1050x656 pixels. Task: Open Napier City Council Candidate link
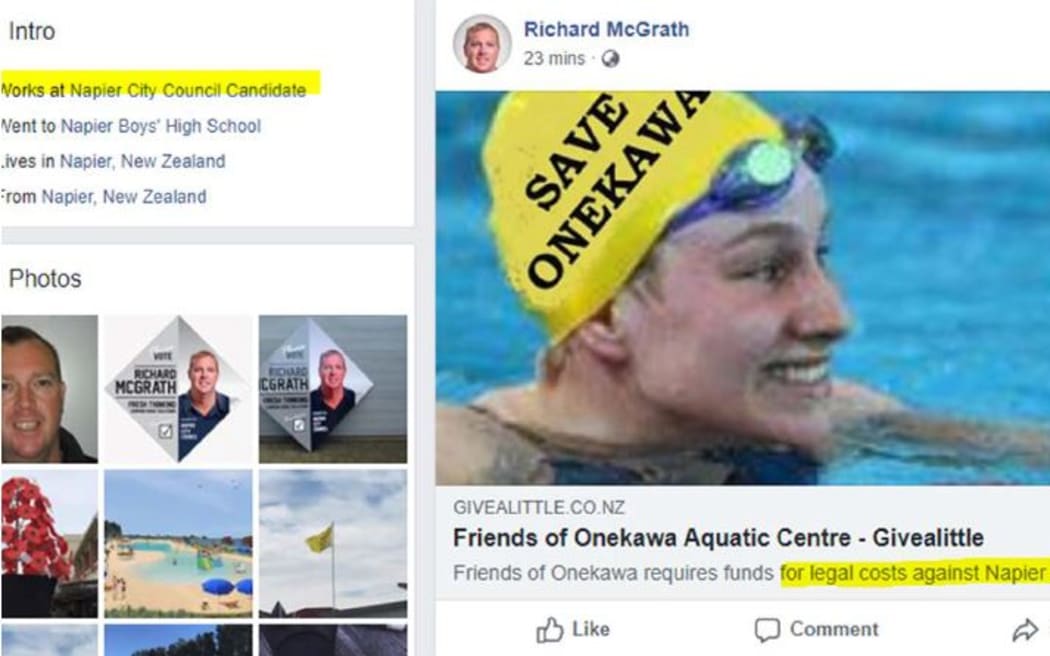click(188, 90)
